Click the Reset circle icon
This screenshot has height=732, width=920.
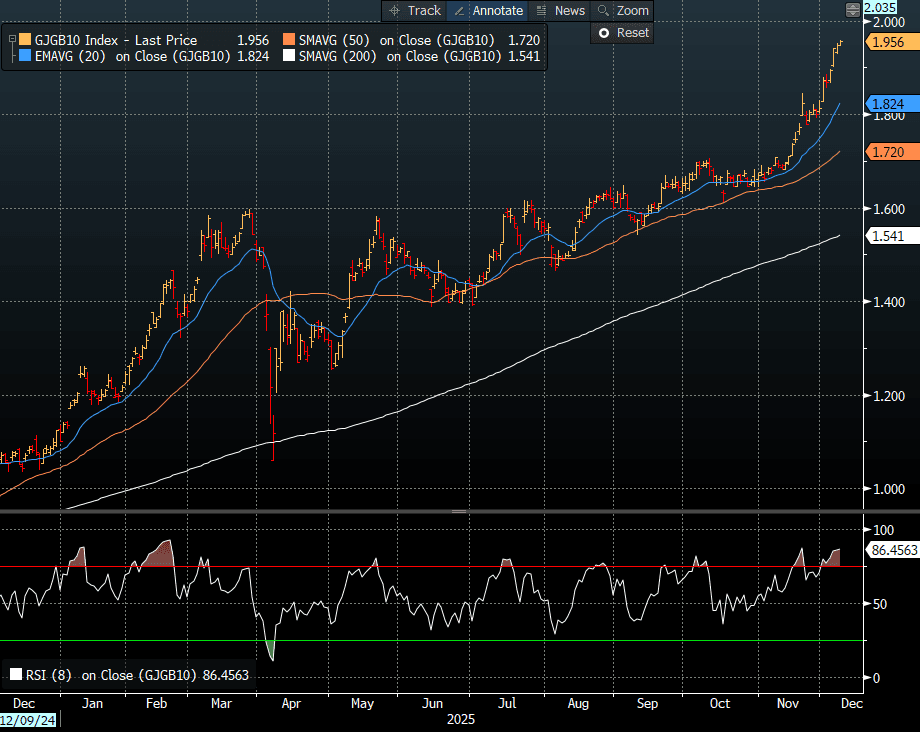(x=603, y=33)
